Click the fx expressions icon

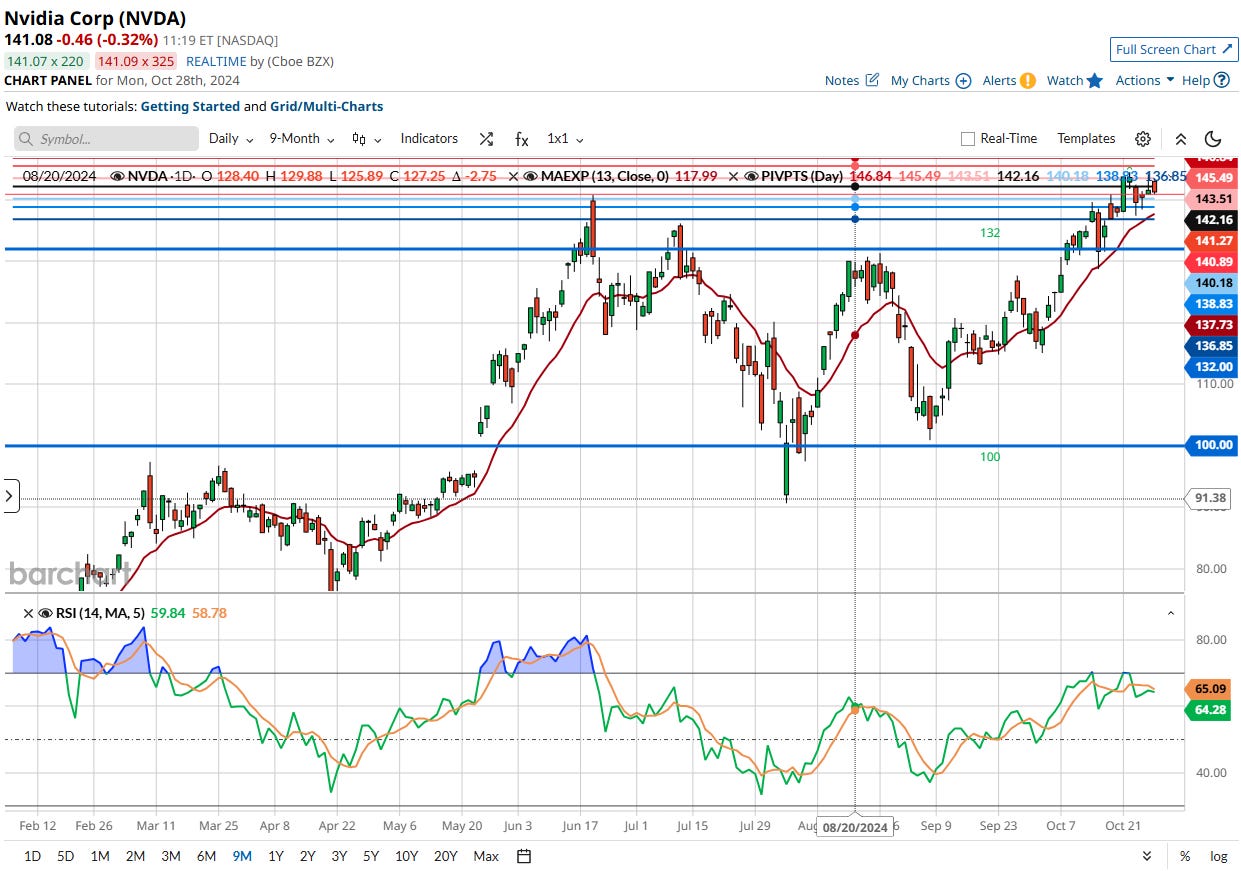point(521,139)
